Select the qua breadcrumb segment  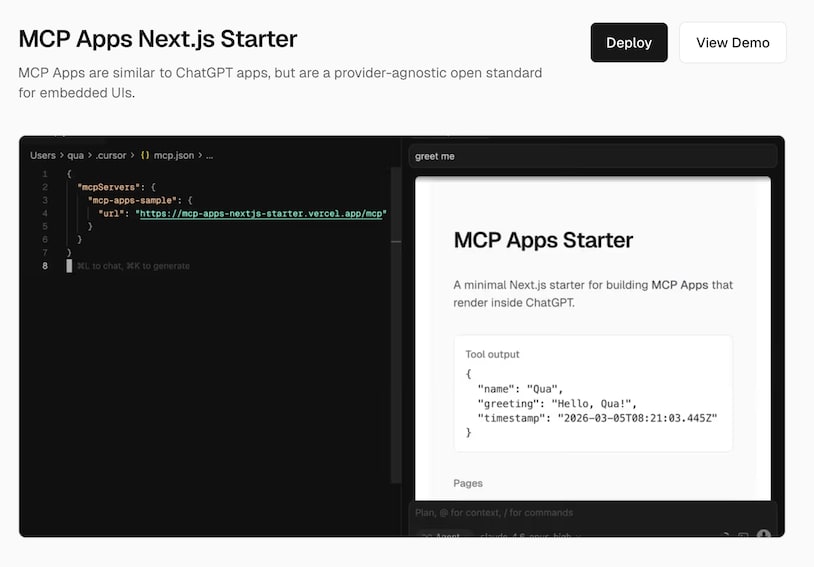pos(75,155)
